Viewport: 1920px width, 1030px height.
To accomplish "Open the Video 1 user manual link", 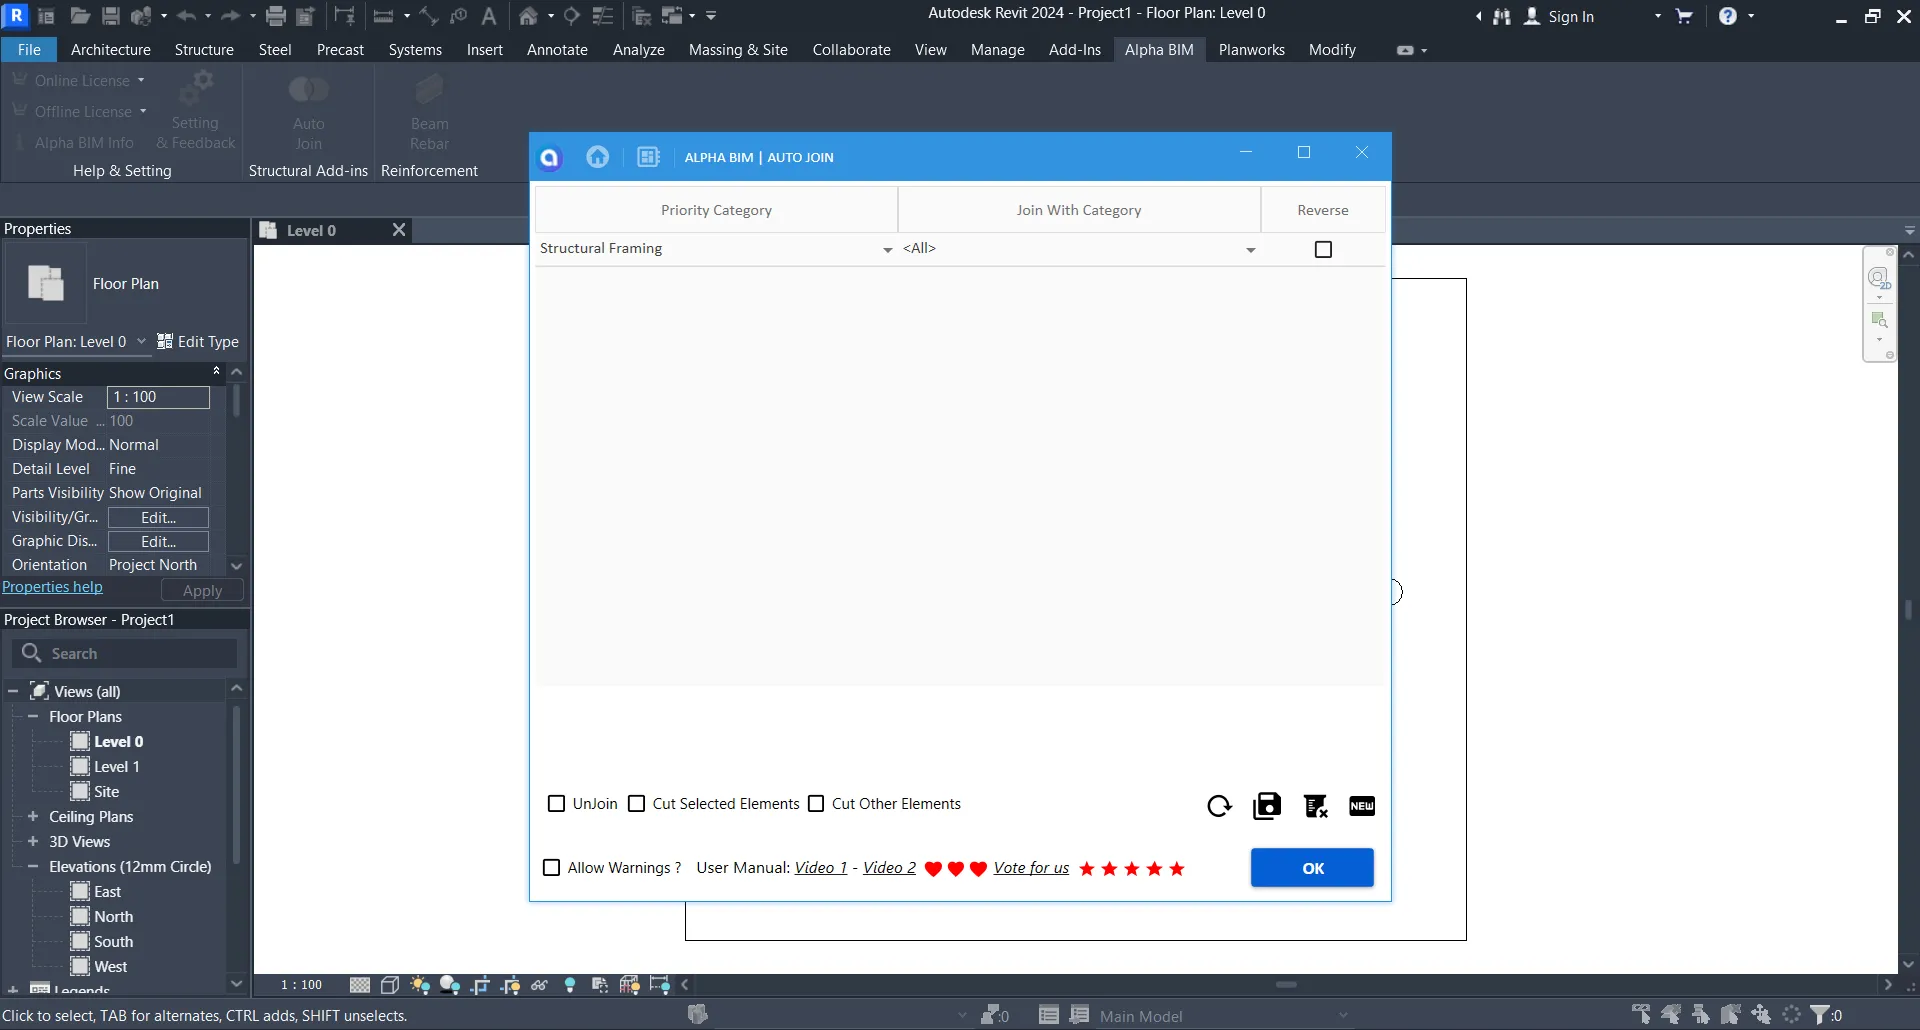I will pos(821,868).
